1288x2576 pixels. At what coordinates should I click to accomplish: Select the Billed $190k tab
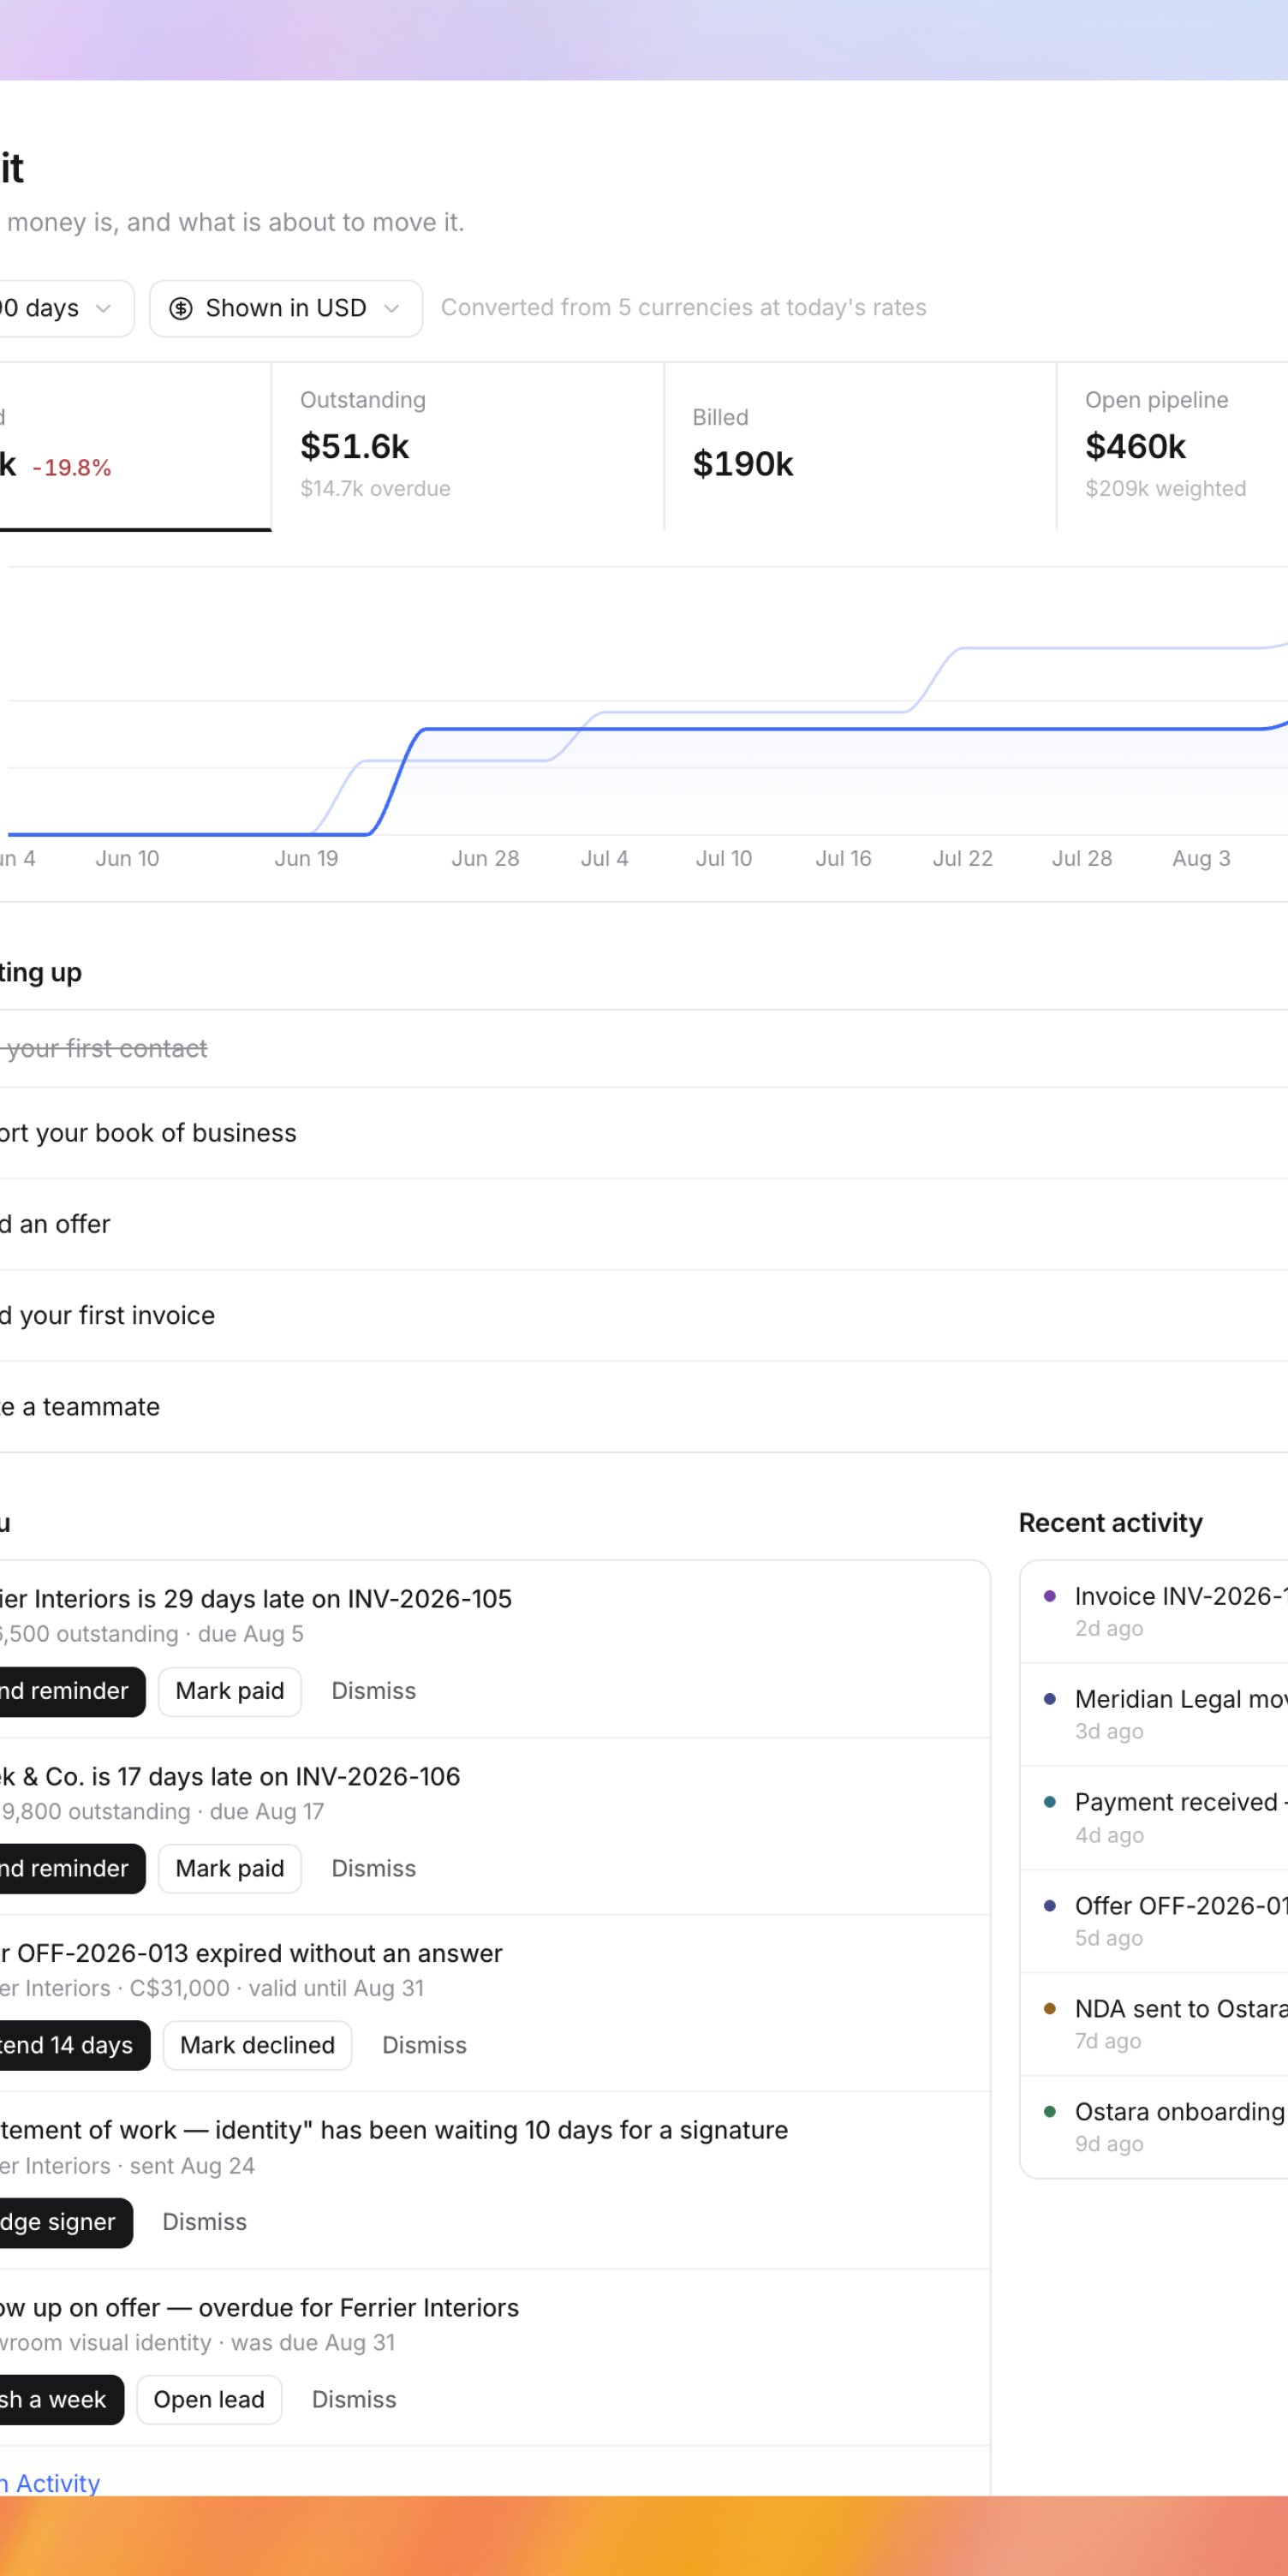[x=860, y=446]
